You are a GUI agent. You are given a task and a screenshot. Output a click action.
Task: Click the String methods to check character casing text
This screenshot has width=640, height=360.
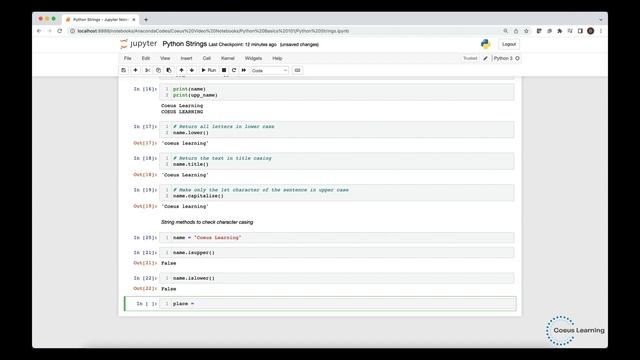207,222
